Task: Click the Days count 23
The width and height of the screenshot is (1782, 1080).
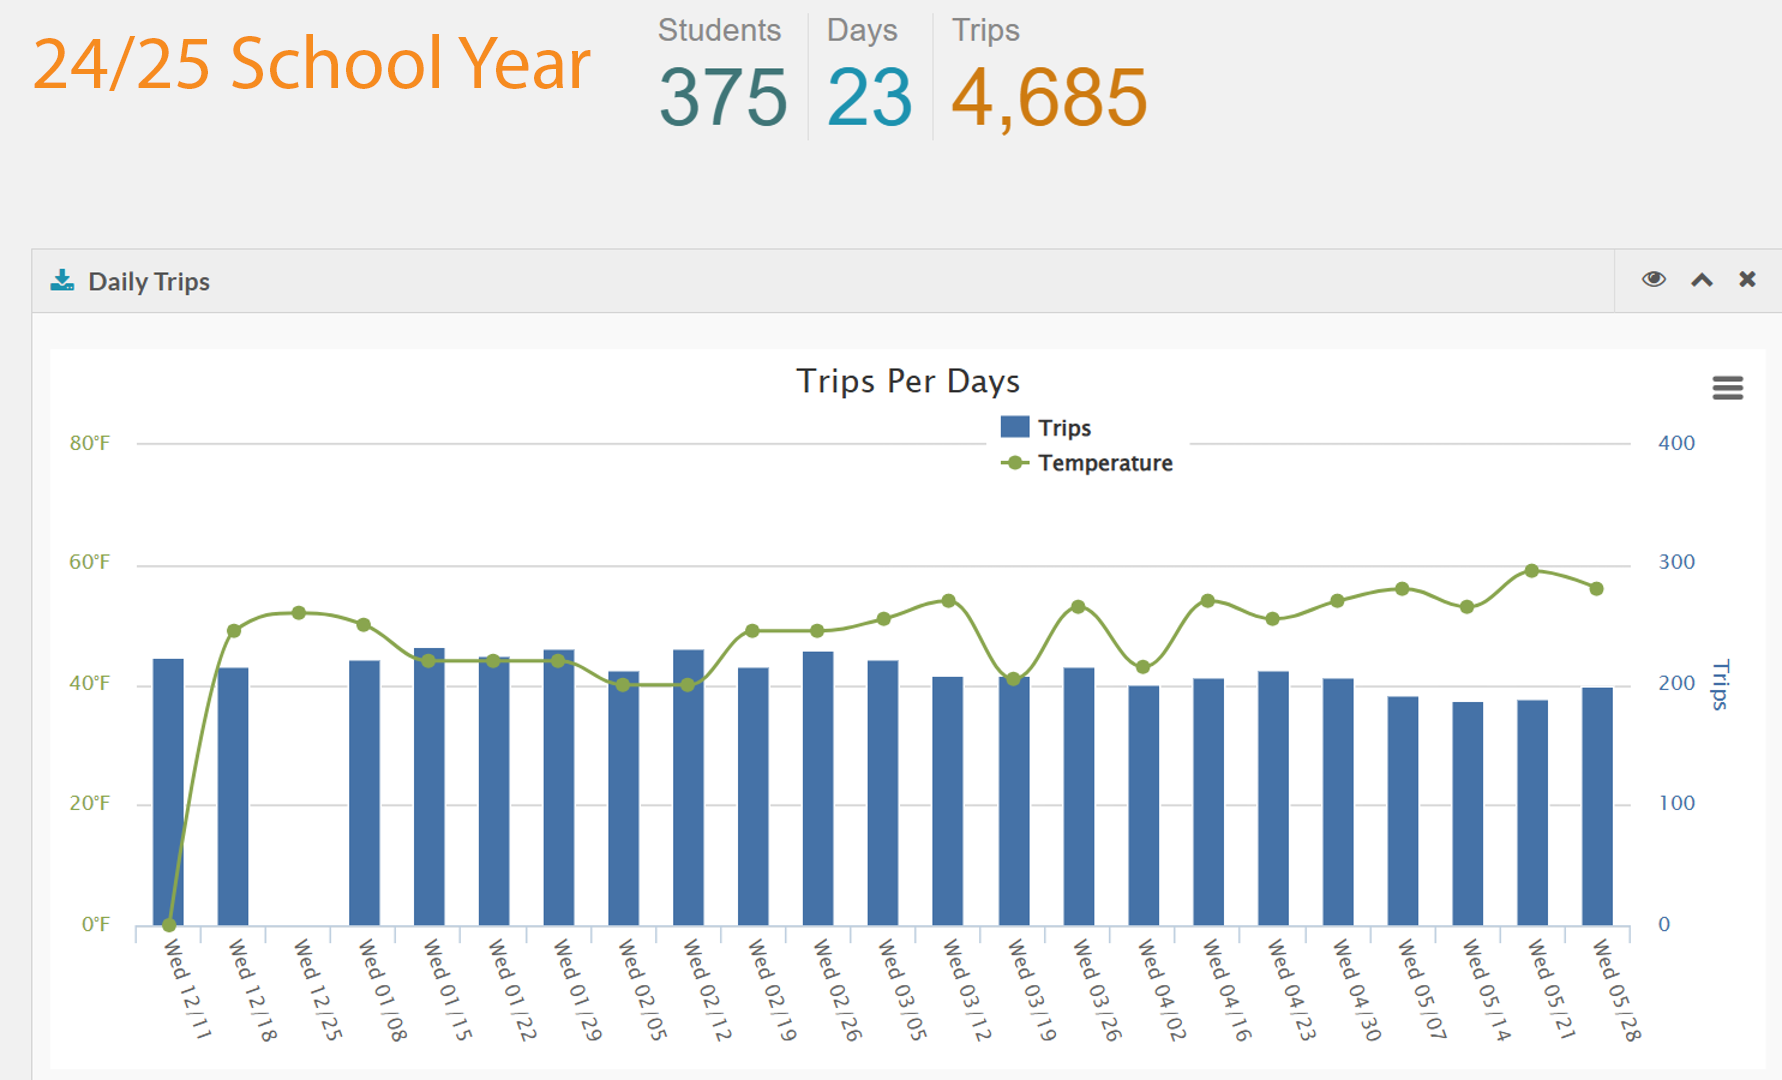Action: 869,98
